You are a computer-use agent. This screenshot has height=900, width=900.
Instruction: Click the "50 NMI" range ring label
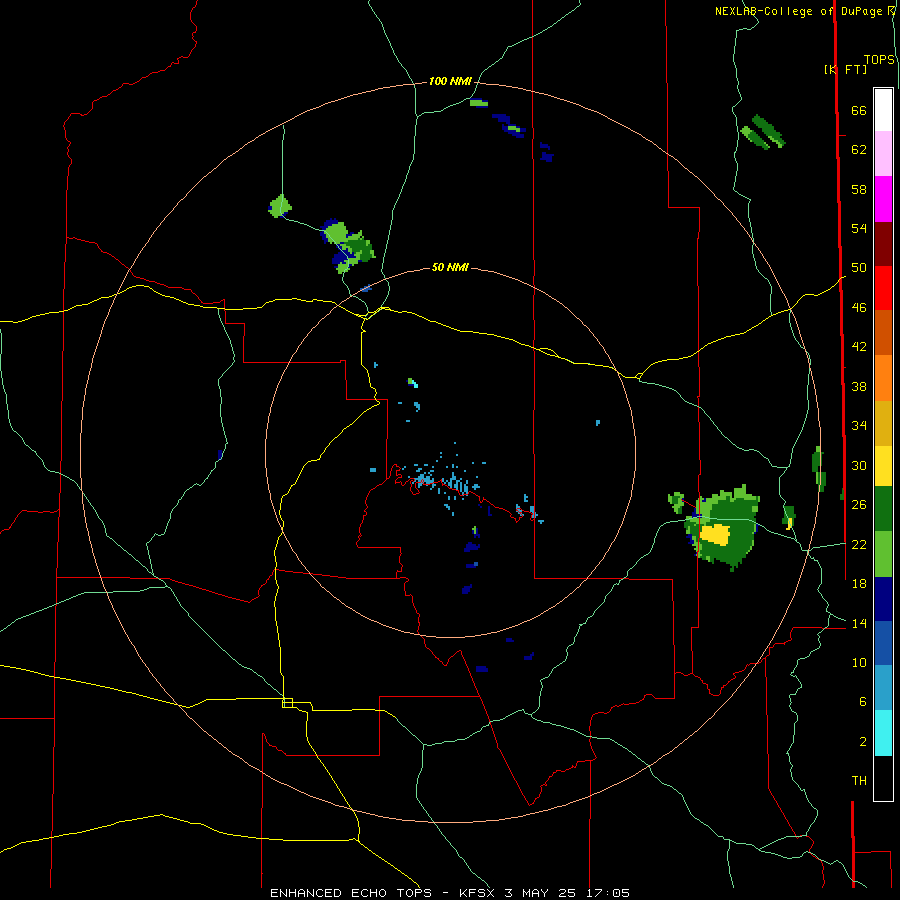[450, 267]
